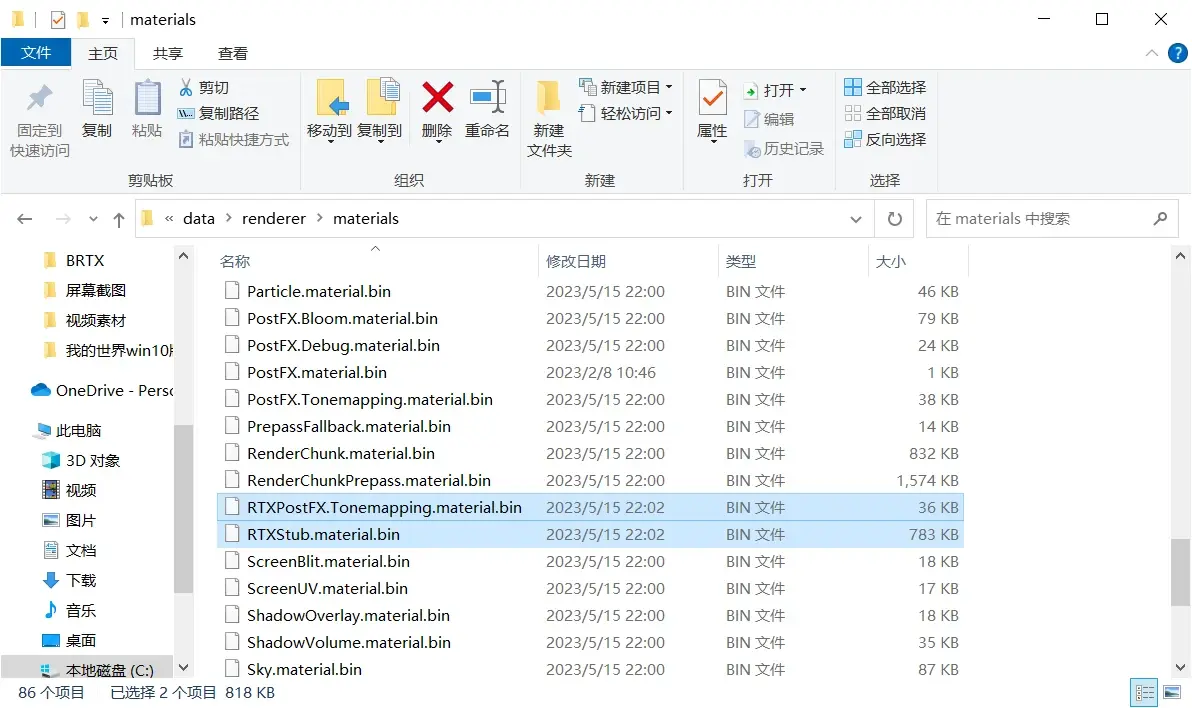Expand subfolders after data in path
Image resolution: width=1192 pixels, height=708 pixels.
click(228, 218)
